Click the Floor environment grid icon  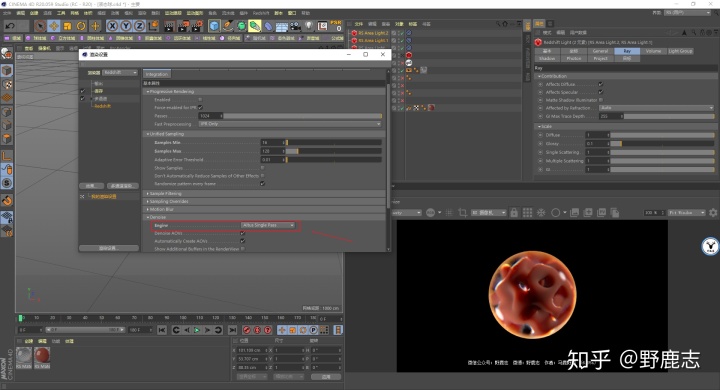coord(281,26)
